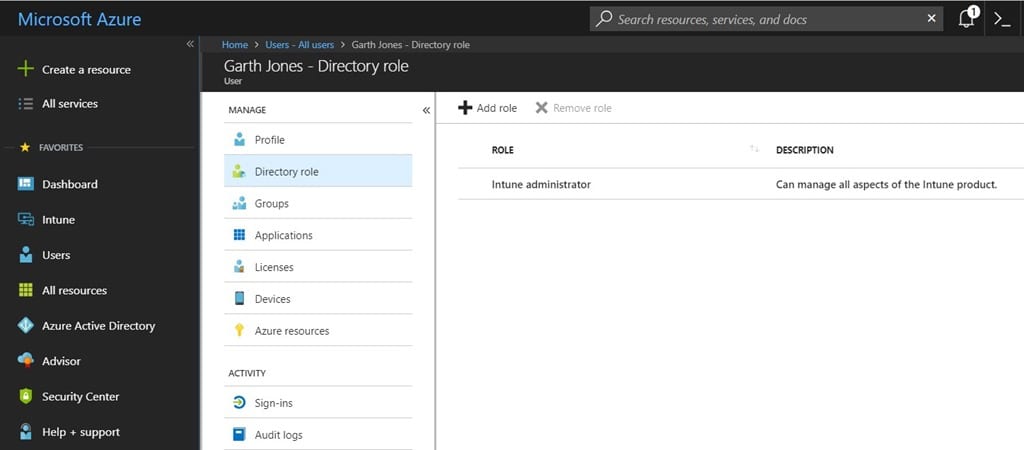Image resolution: width=1024 pixels, height=450 pixels.
Task: Click the Azure resources key icon
Action: [240, 330]
